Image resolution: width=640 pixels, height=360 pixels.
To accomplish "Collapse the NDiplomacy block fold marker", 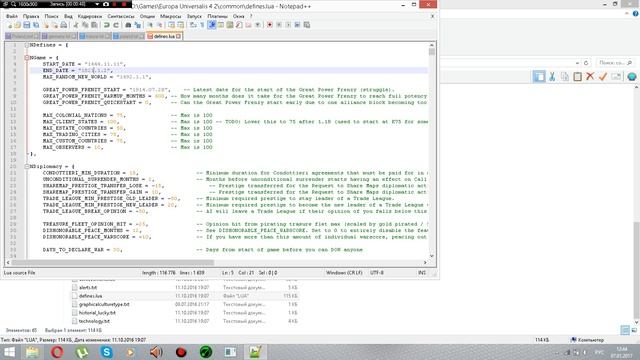I will [27, 167].
